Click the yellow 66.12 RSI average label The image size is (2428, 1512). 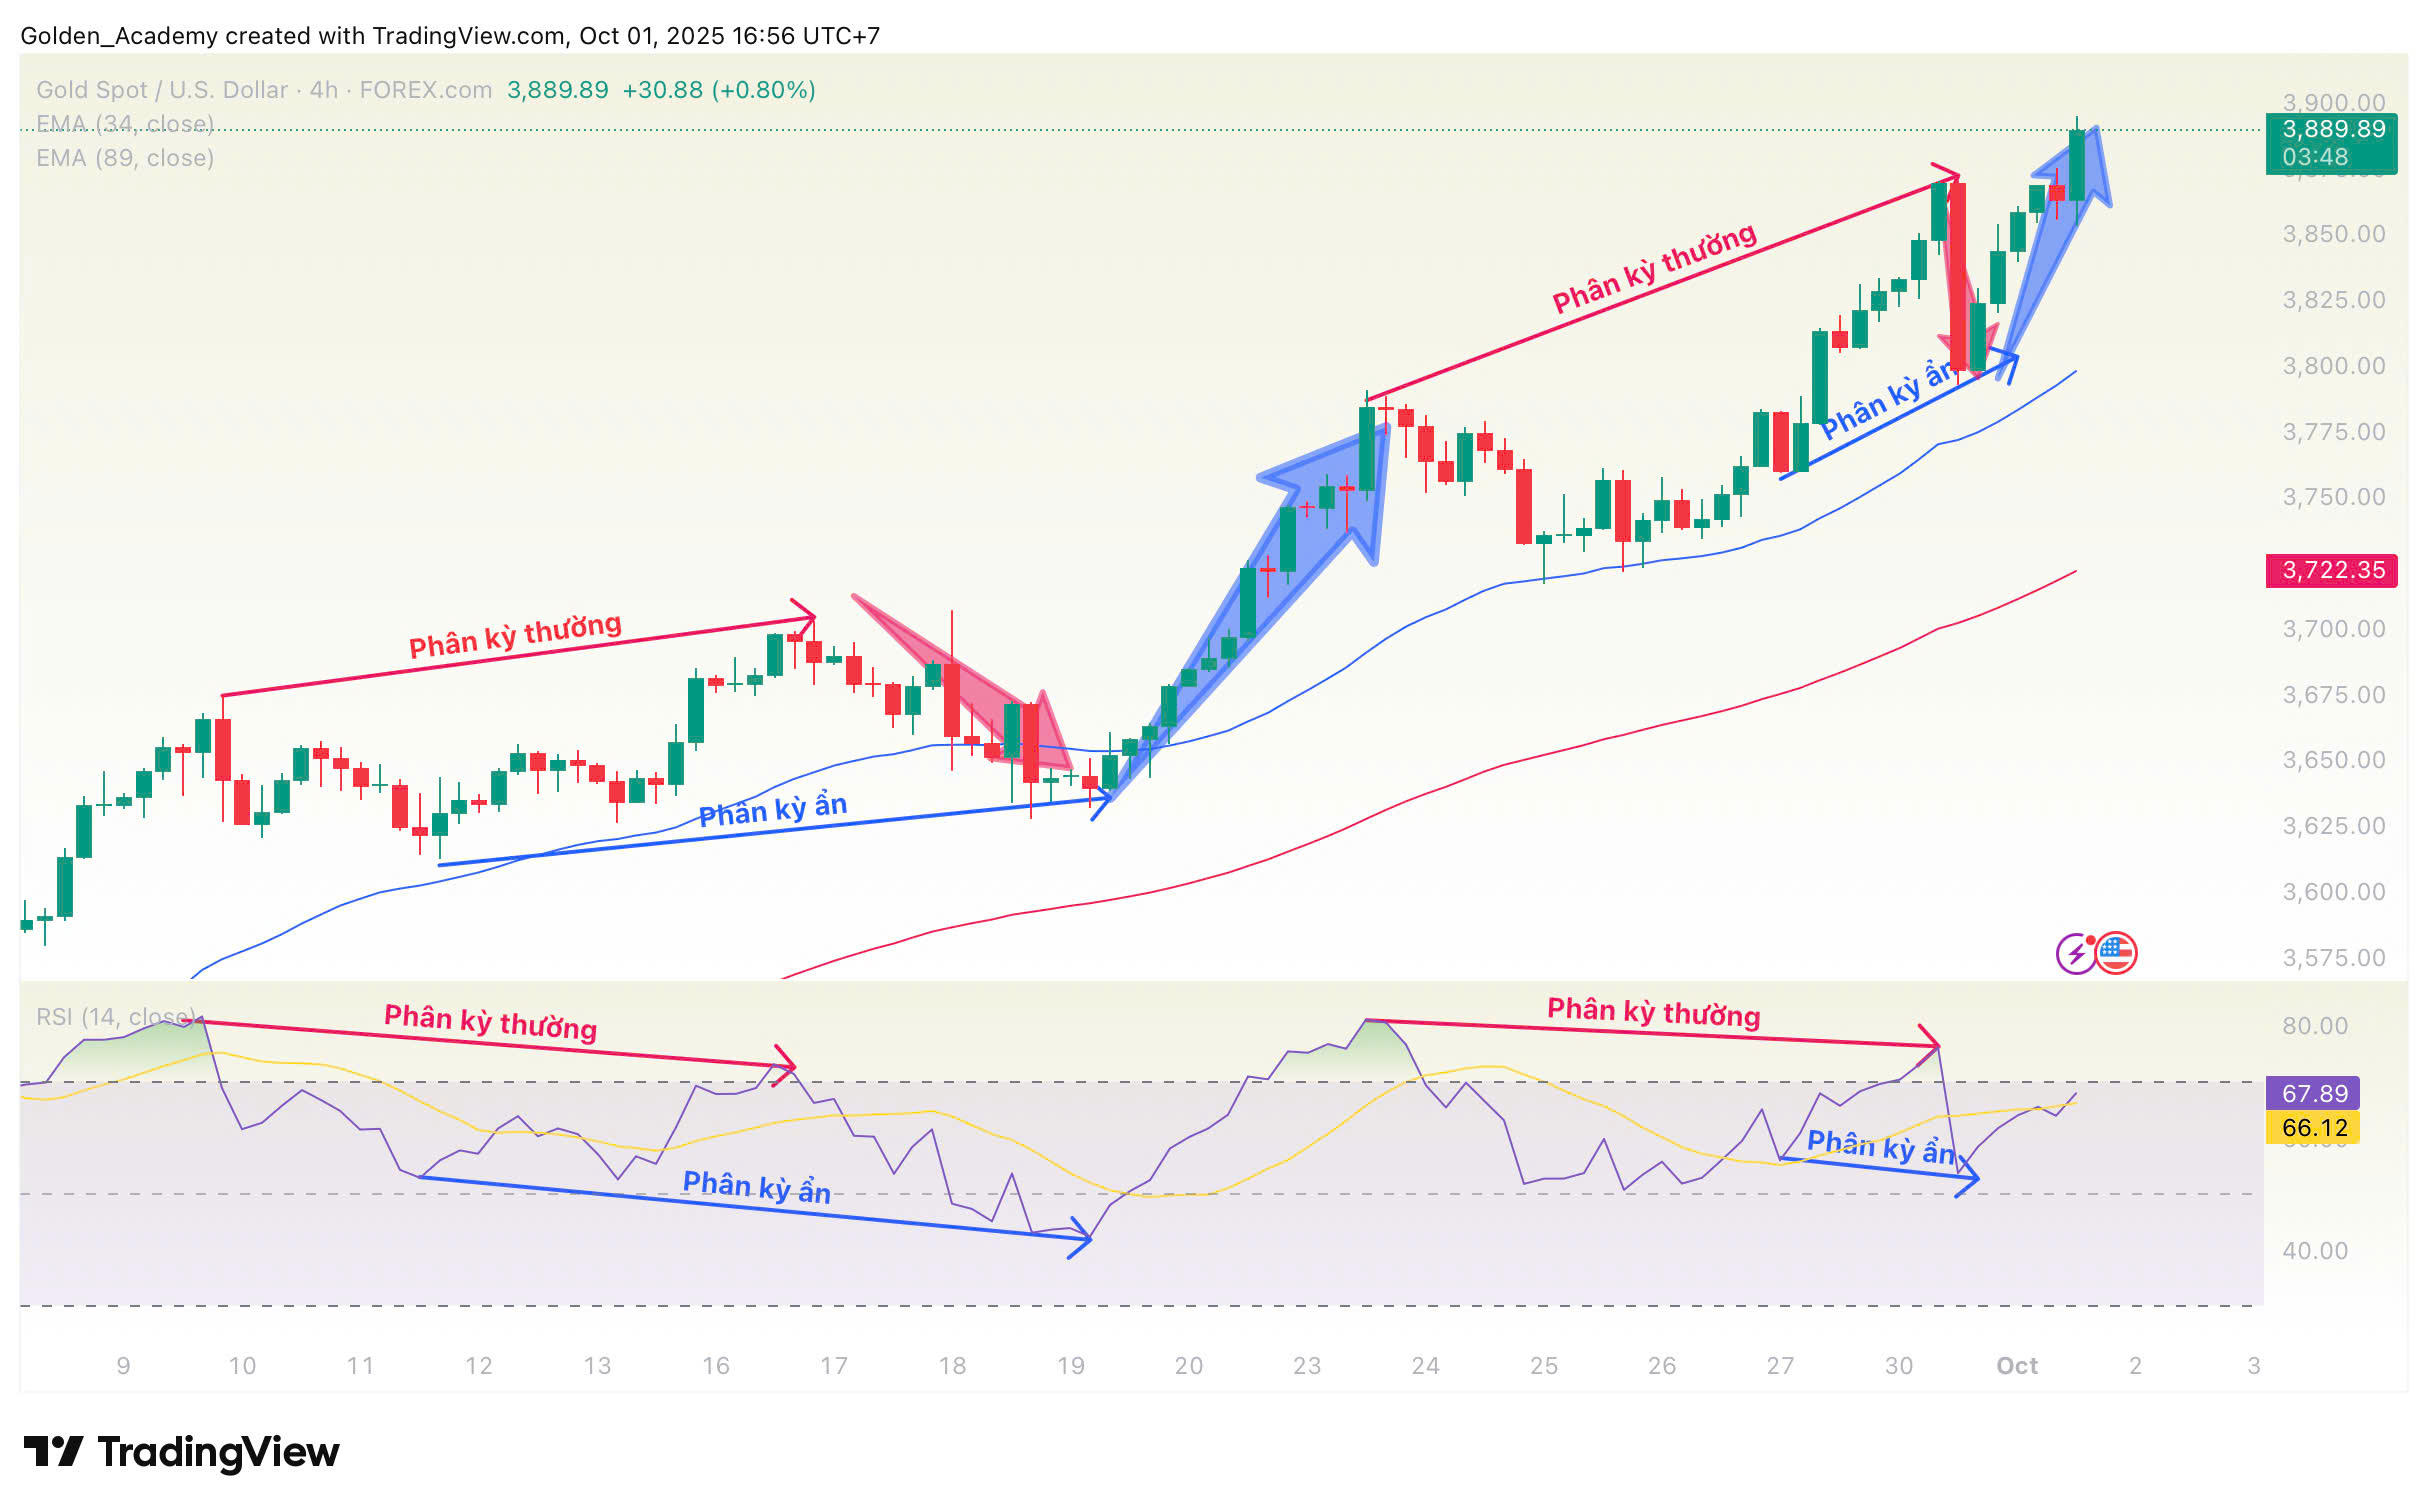pyautogui.click(x=2314, y=1127)
